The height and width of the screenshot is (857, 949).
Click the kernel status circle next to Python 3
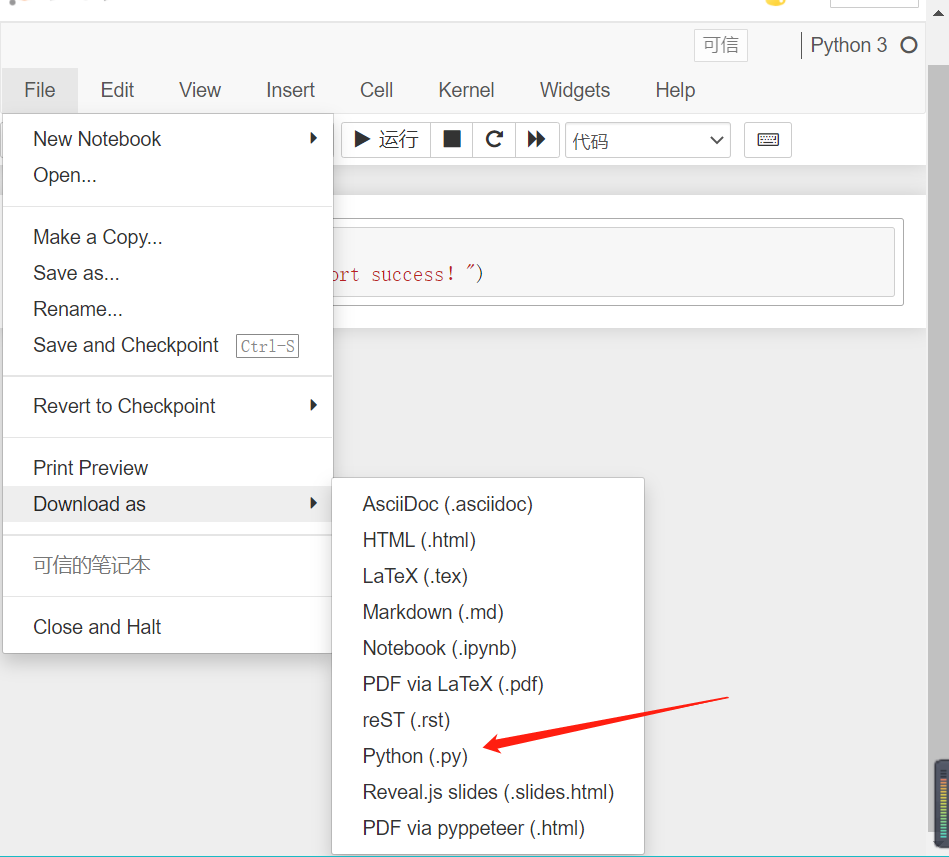point(908,45)
